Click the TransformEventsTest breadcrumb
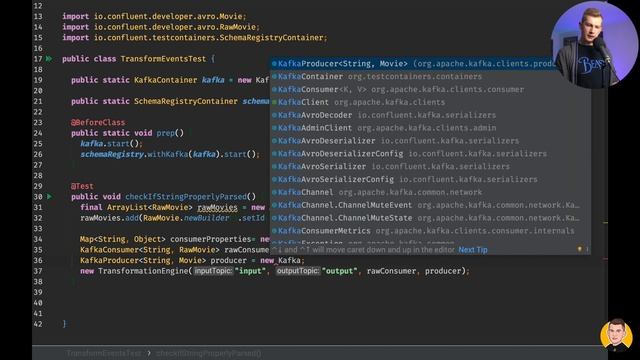This screenshot has height=360, width=640. point(104,353)
